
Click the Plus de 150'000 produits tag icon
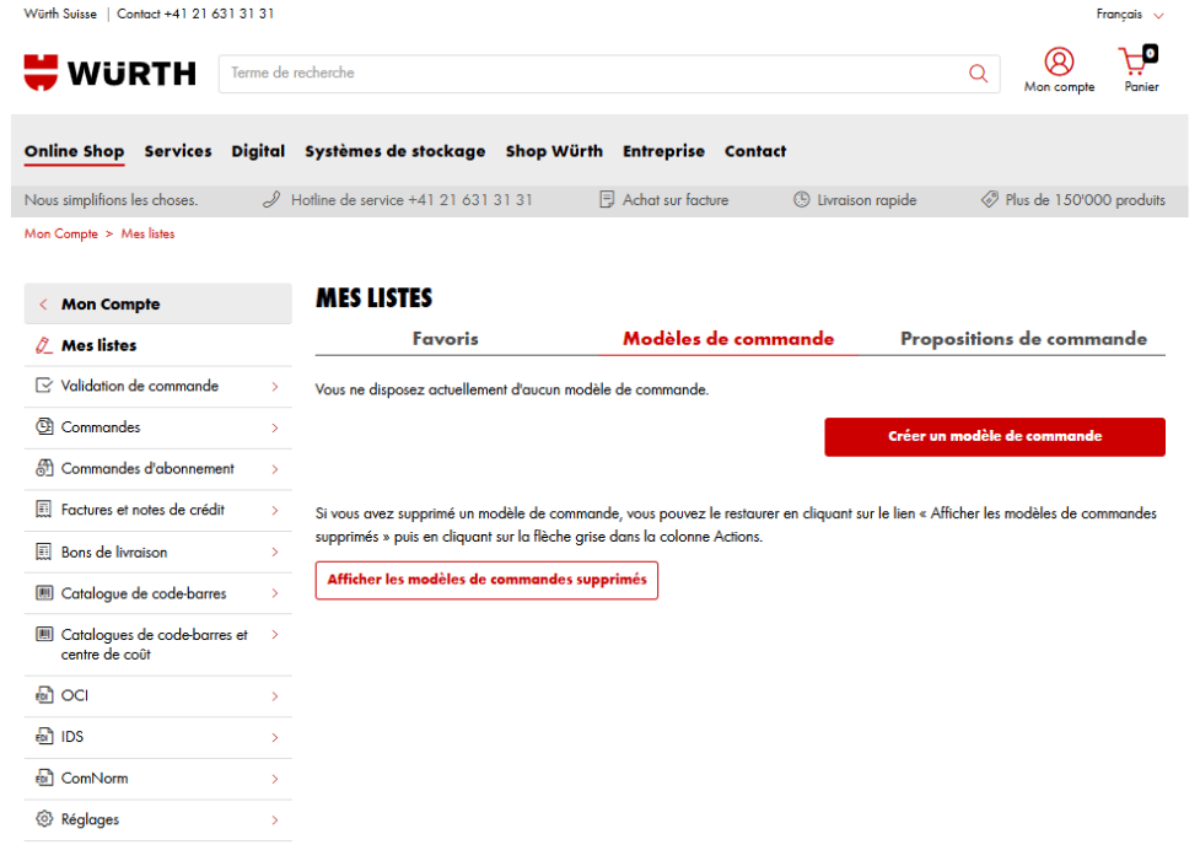pos(990,200)
